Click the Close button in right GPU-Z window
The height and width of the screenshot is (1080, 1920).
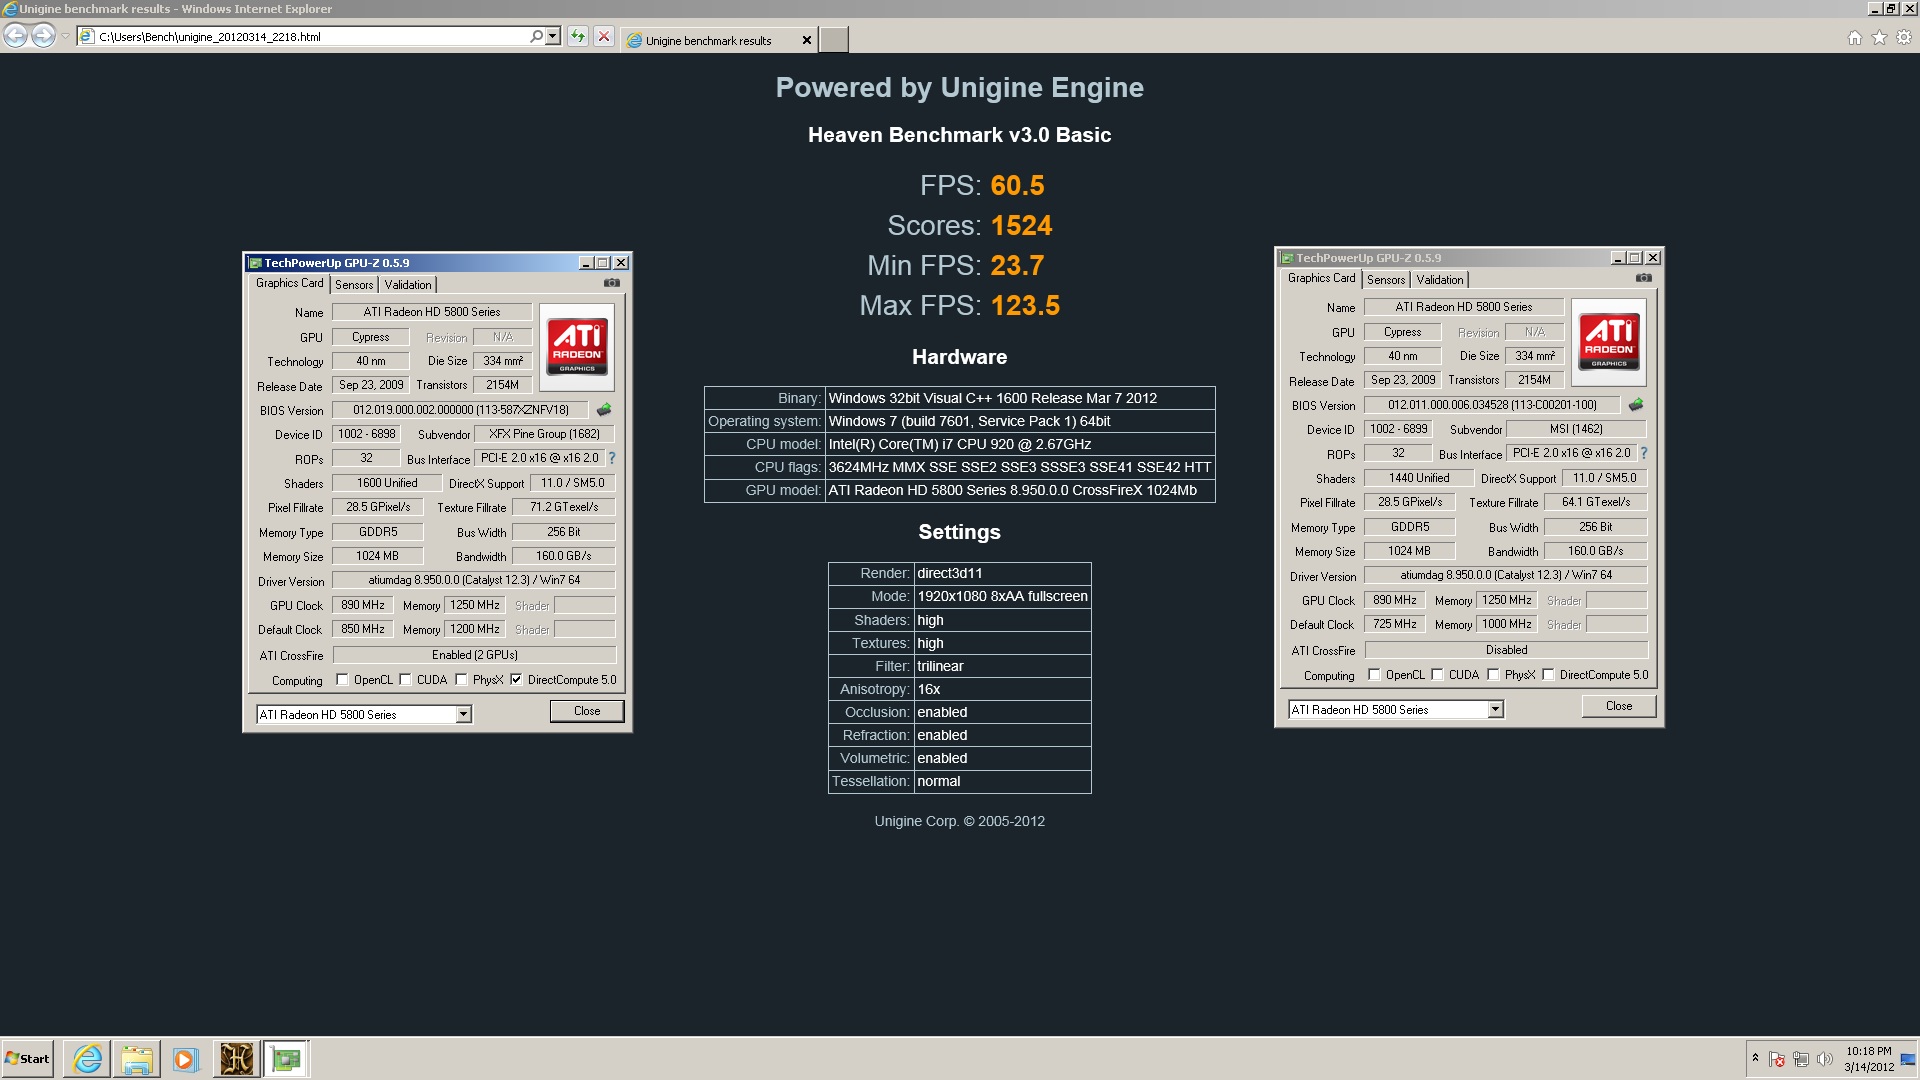[1619, 706]
